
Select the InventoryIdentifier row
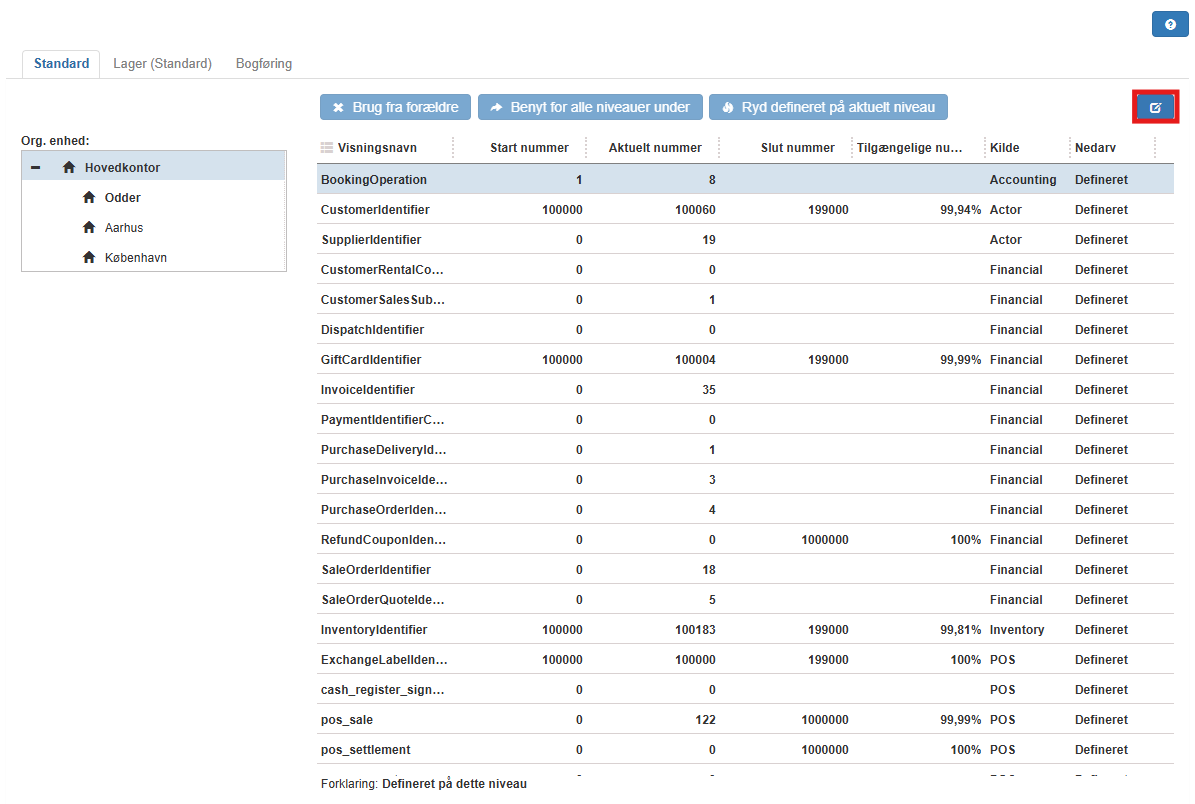745,629
